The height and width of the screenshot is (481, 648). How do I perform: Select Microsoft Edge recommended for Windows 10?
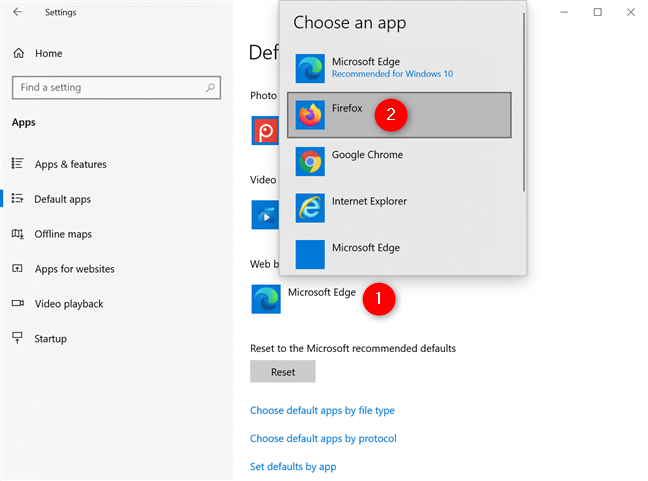click(399, 68)
